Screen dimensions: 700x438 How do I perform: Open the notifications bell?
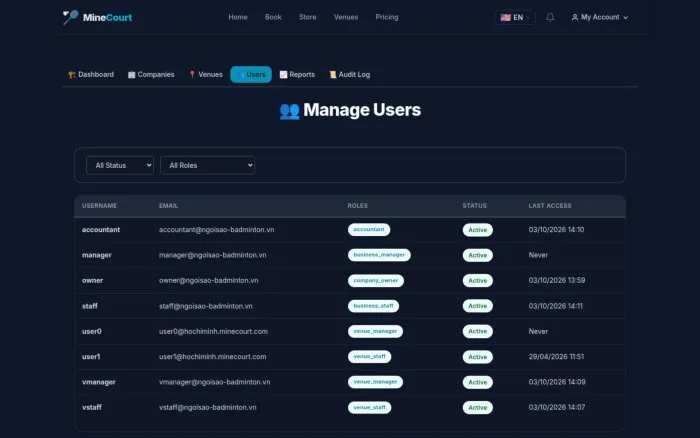click(x=550, y=17)
